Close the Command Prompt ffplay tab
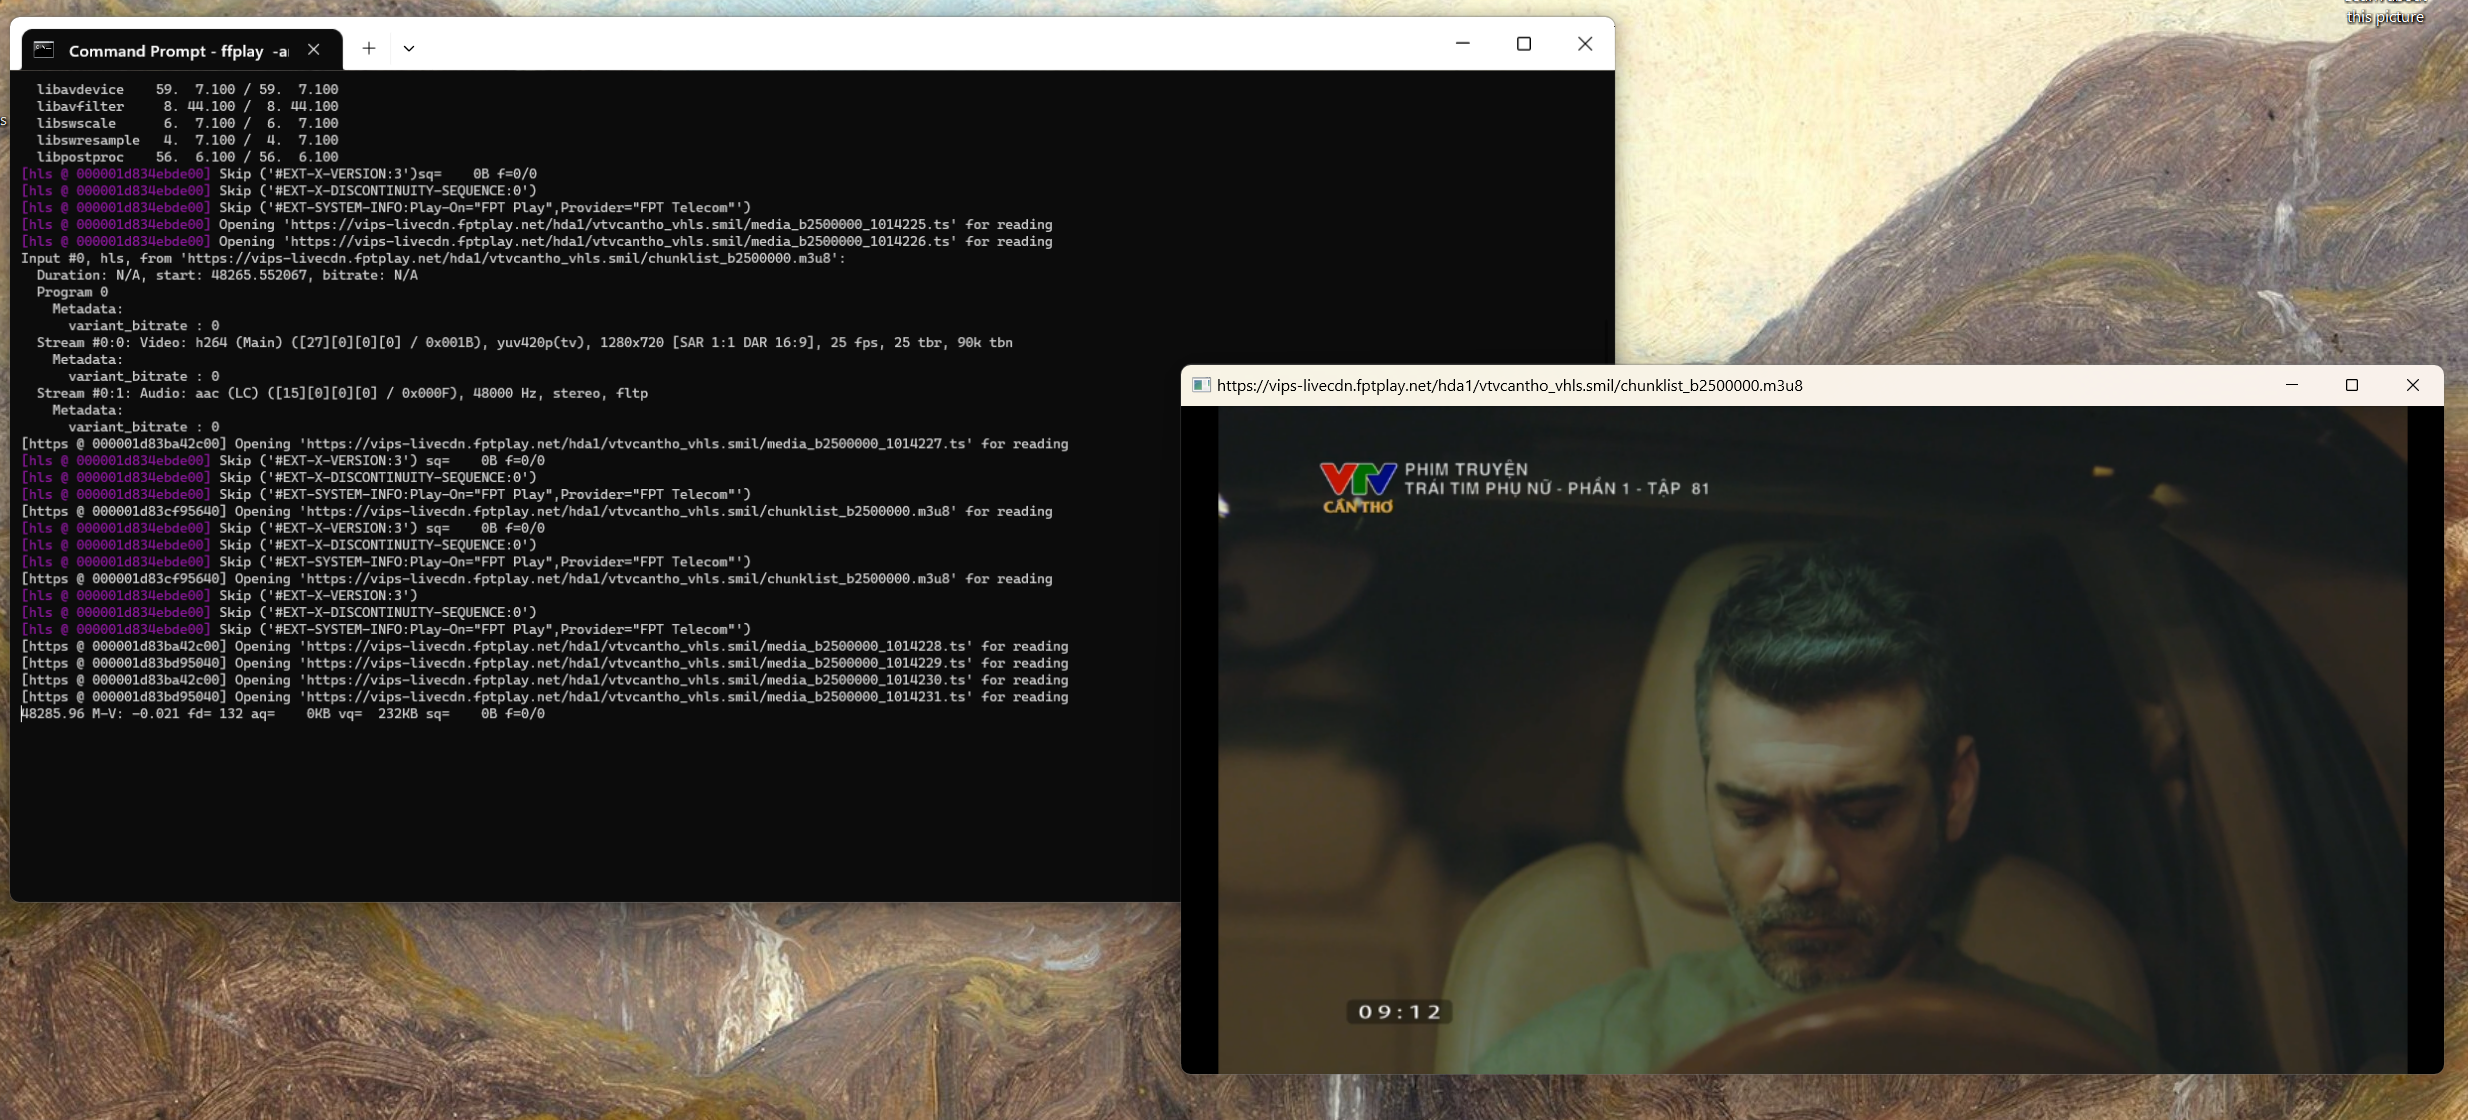 pyautogui.click(x=314, y=49)
